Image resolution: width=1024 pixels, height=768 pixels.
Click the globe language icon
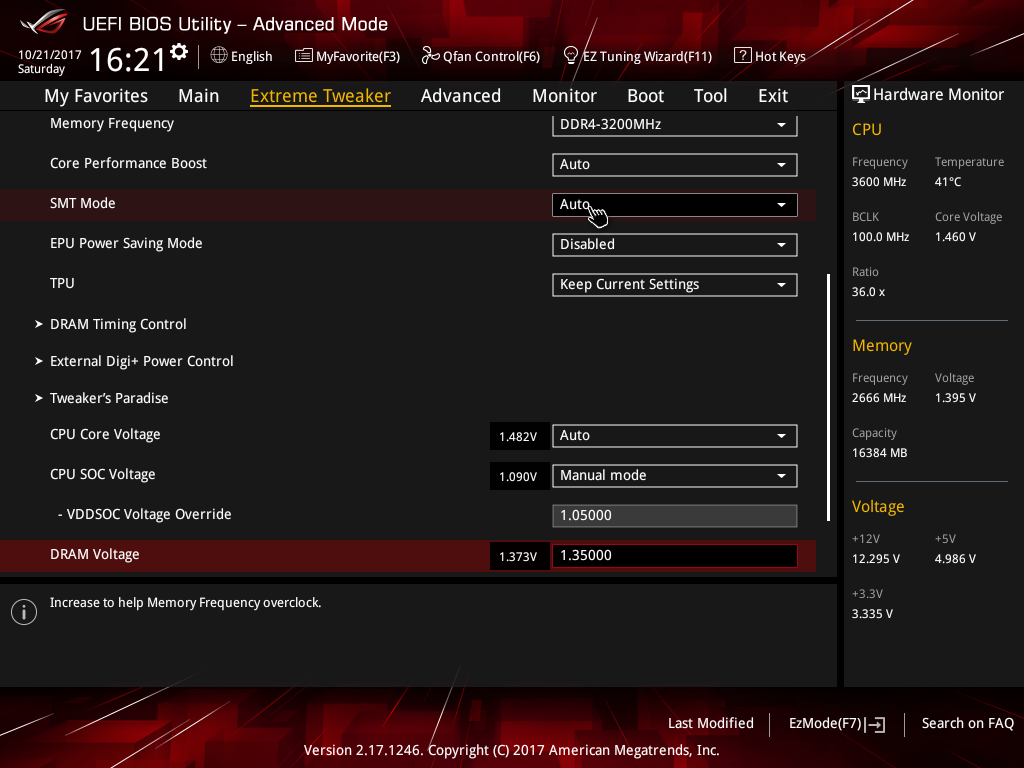pyautogui.click(x=219, y=56)
